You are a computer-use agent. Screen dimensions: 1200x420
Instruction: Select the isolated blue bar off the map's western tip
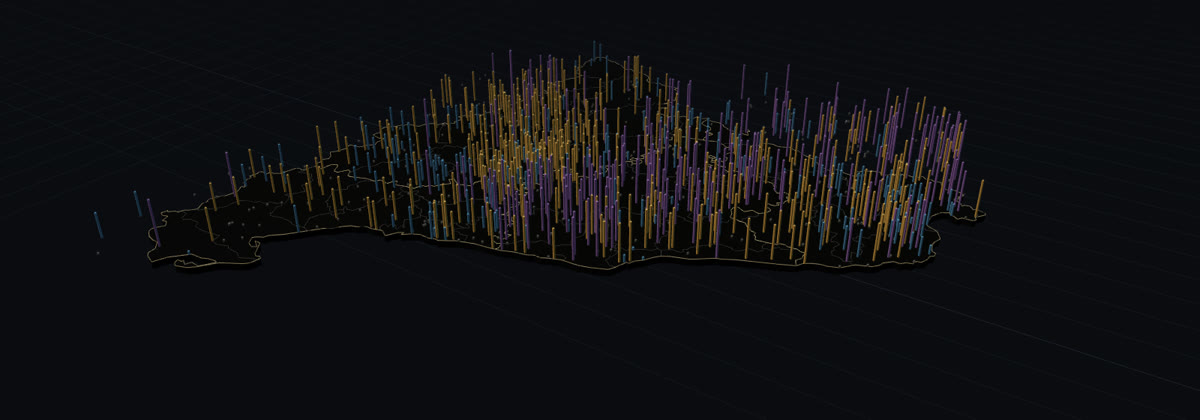click(98, 225)
